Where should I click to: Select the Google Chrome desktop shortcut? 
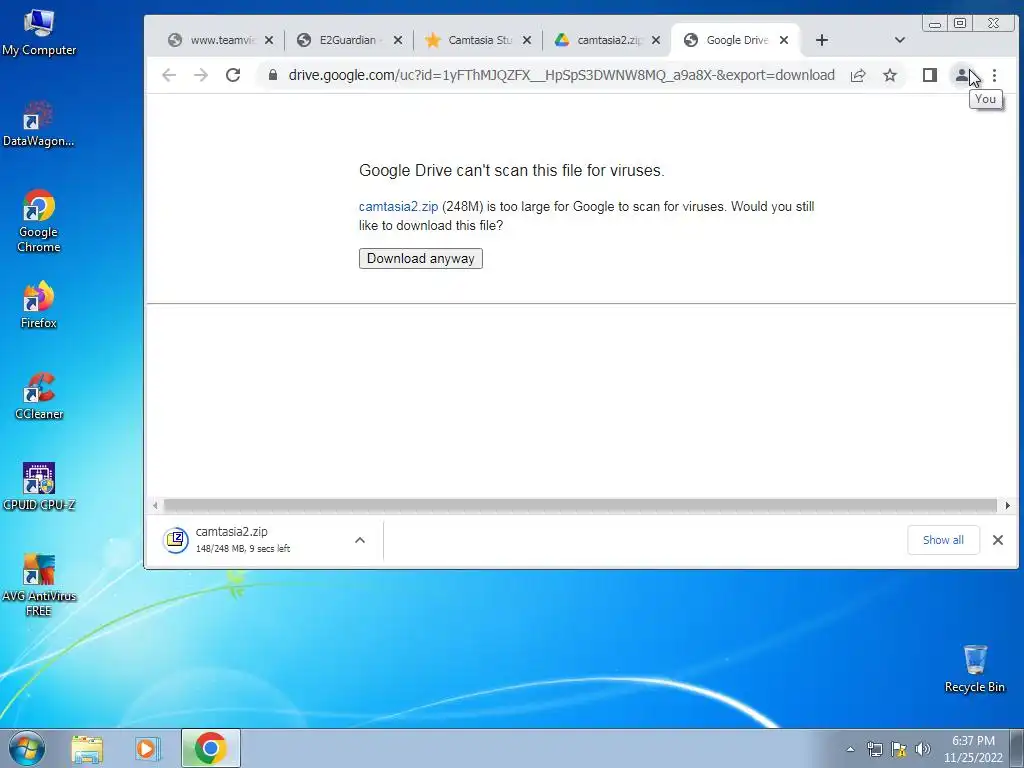tap(39, 221)
